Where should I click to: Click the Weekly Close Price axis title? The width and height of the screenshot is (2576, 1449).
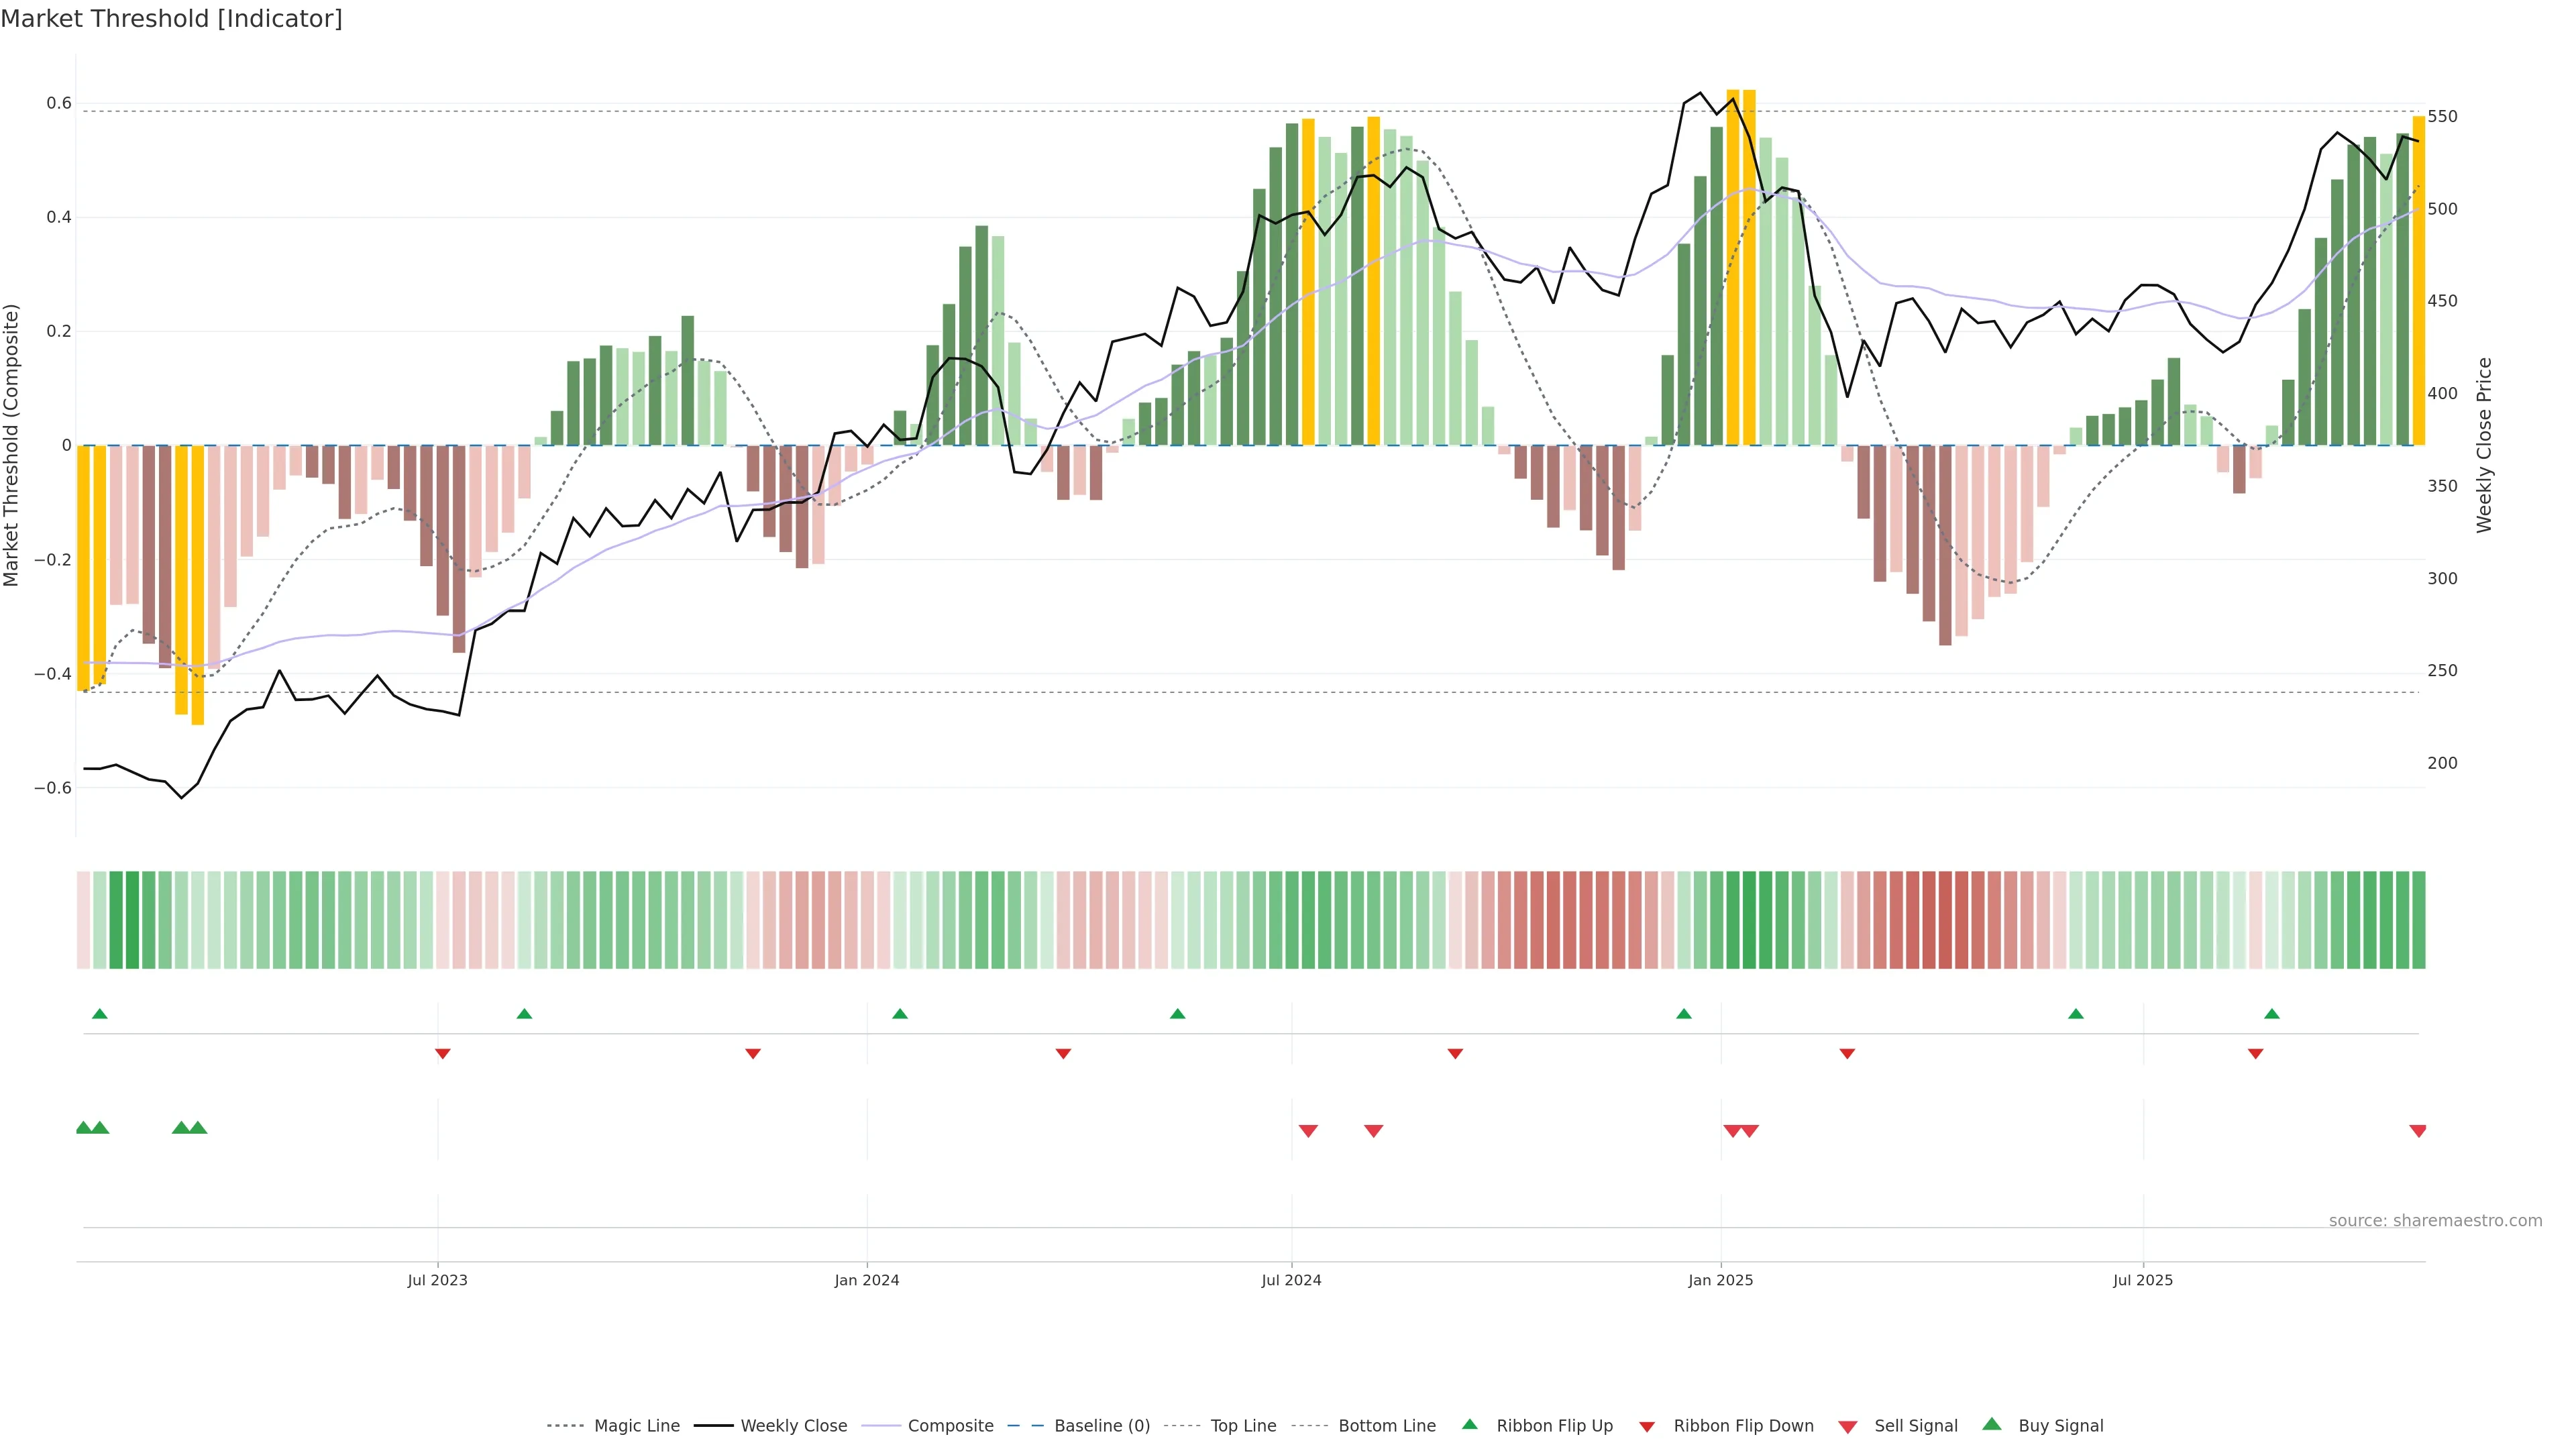[2484, 445]
